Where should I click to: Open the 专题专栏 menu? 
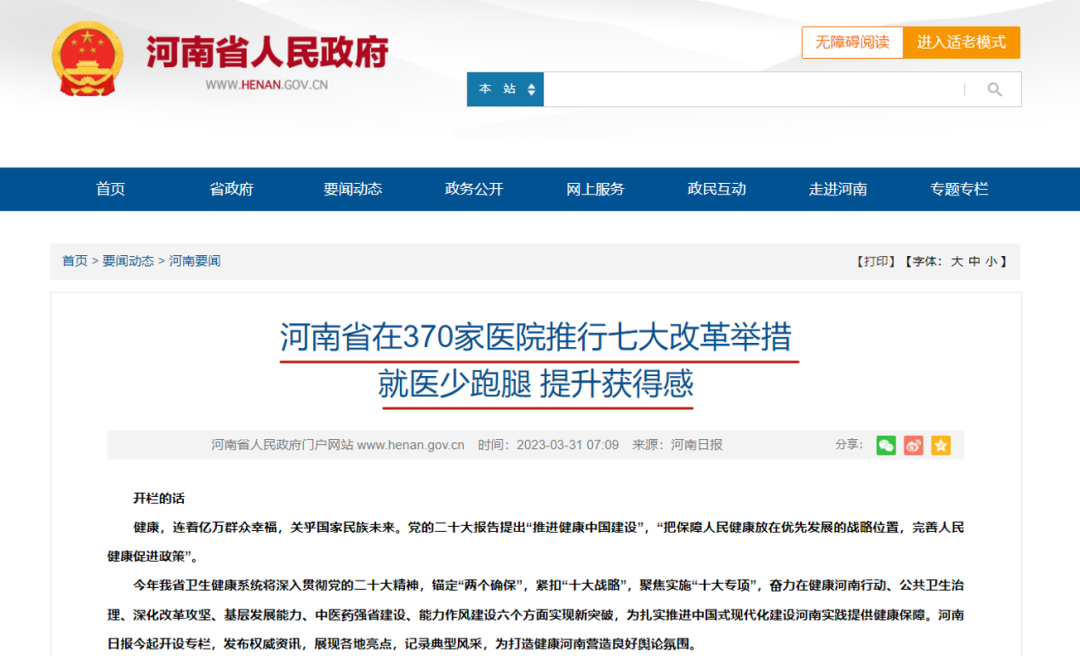click(x=960, y=189)
